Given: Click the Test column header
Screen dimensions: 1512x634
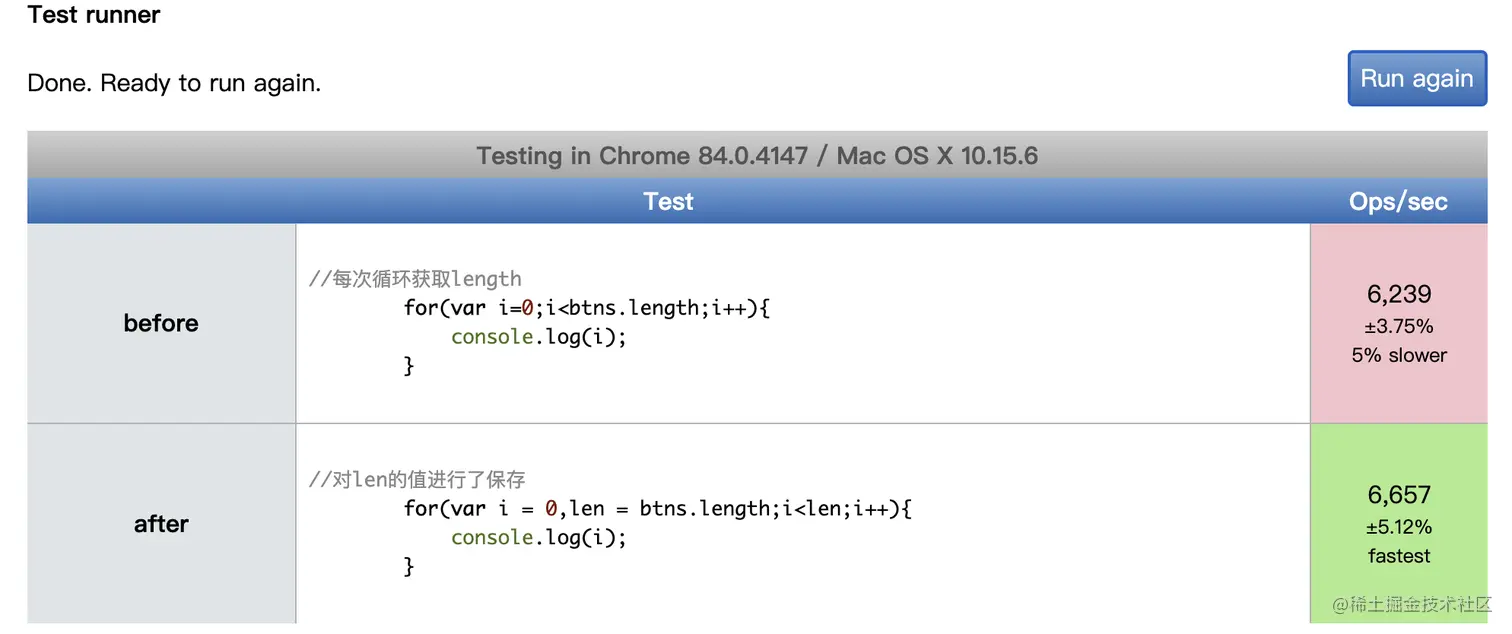Looking at the screenshot, I should pyautogui.click(x=668, y=201).
